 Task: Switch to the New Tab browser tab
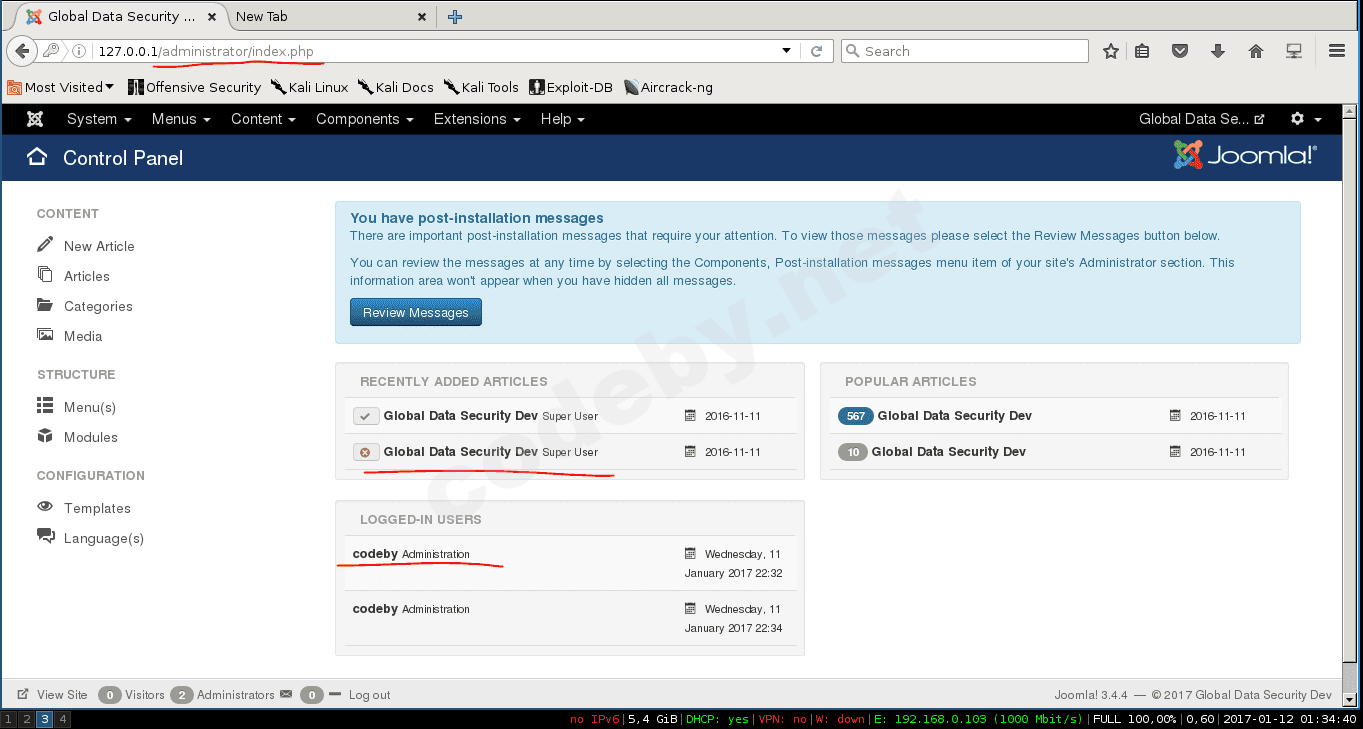(x=332, y=16)
